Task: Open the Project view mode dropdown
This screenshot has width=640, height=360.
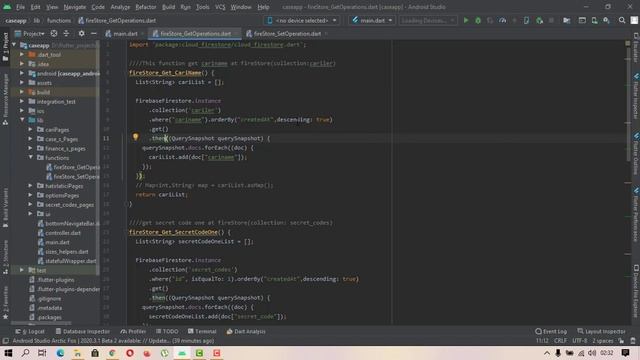Action: [29, 33]
